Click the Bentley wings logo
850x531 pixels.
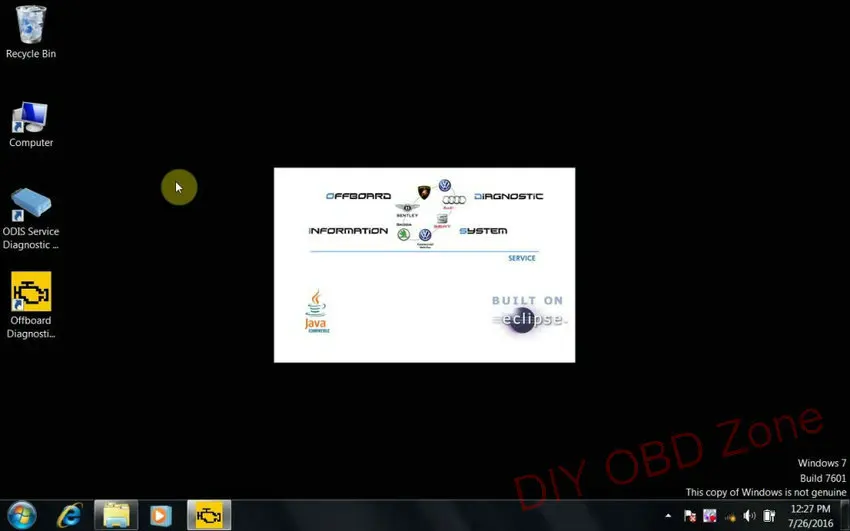(x=407, y=209)
